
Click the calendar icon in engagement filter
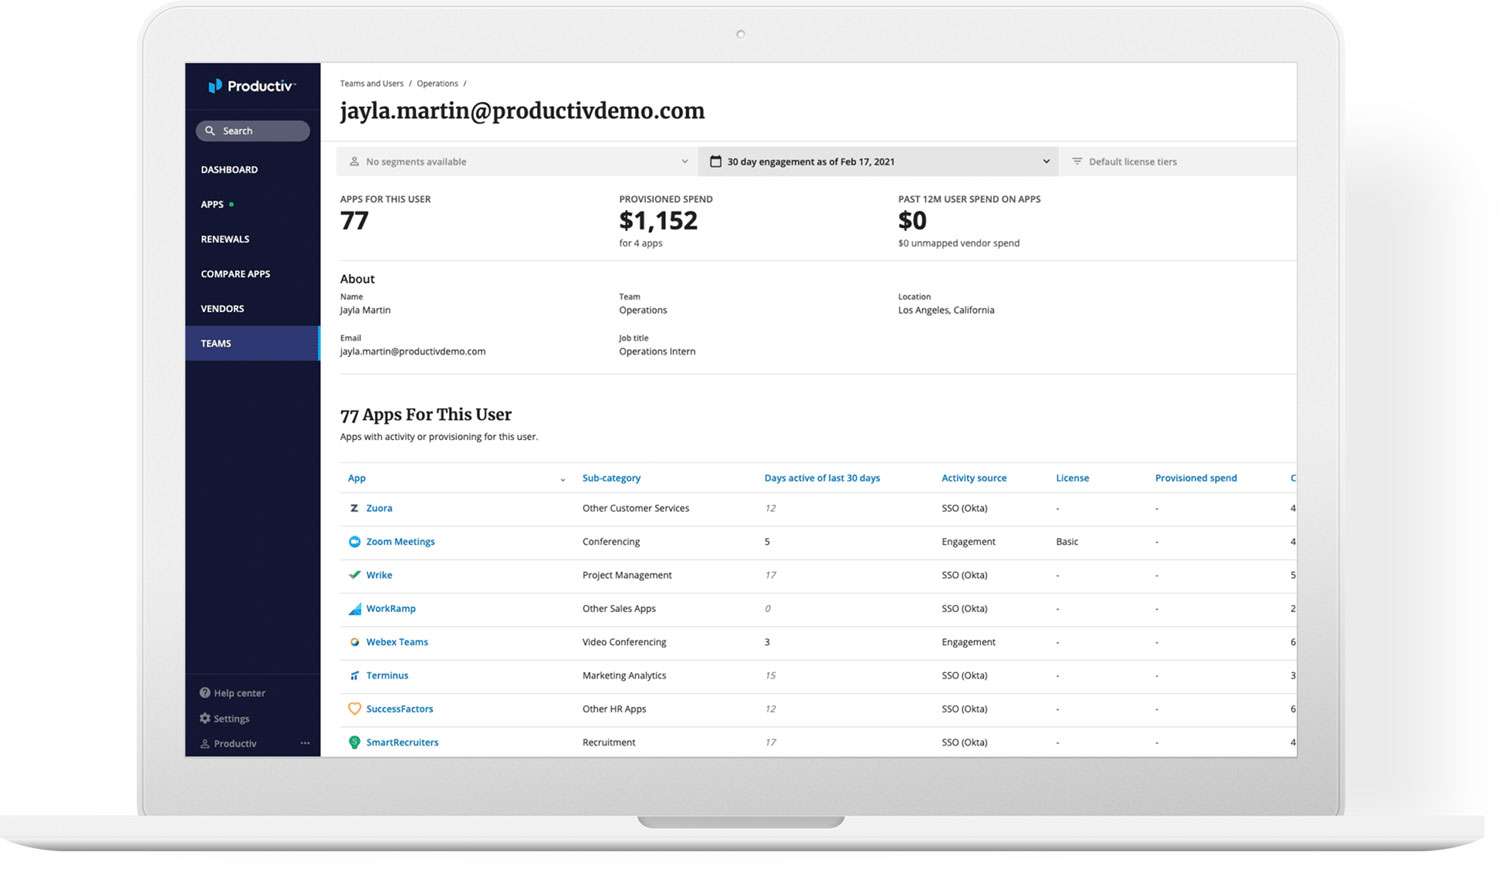[x=715, y=161]
